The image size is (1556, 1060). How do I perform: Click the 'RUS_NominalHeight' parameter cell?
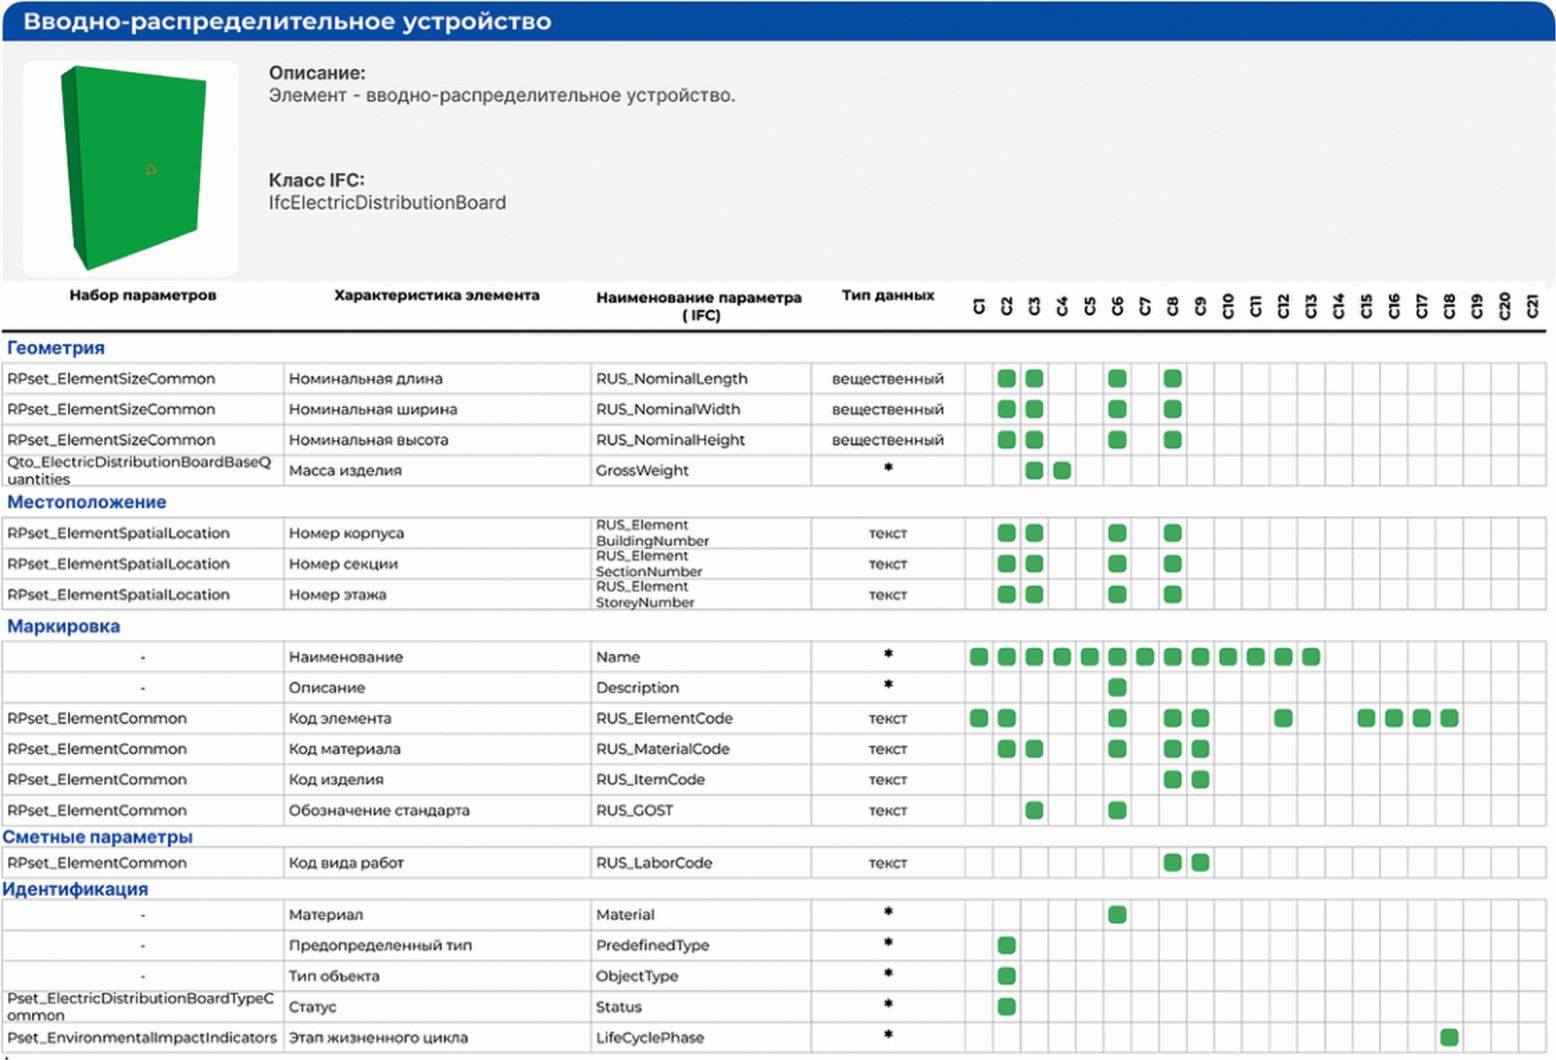(700, 440)
